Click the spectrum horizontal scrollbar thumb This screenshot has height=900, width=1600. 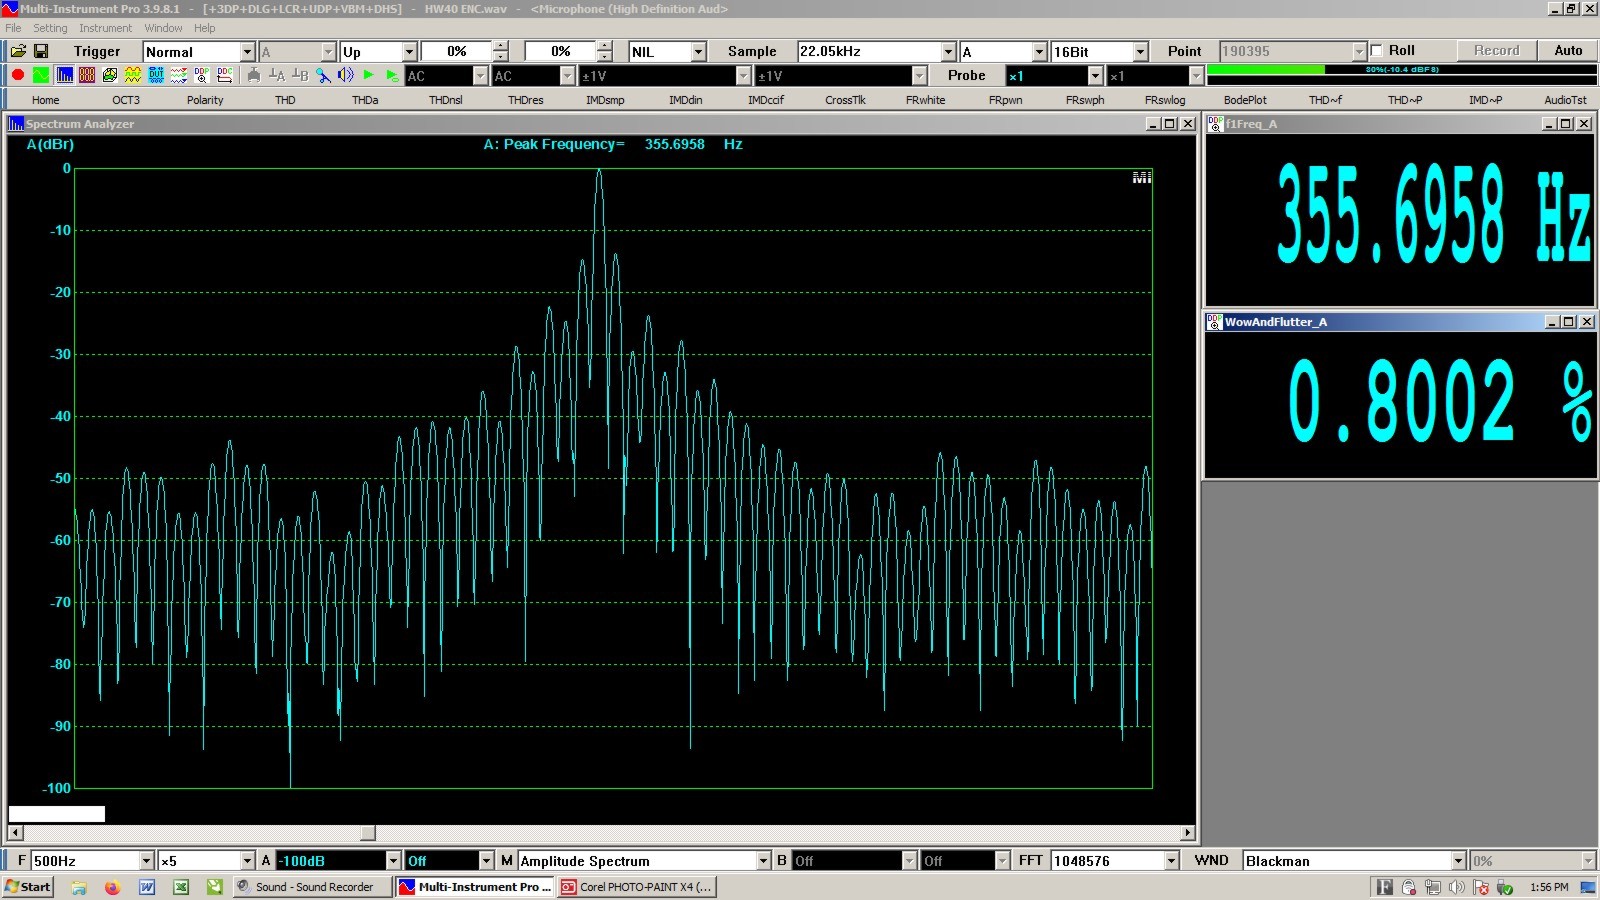368,833
